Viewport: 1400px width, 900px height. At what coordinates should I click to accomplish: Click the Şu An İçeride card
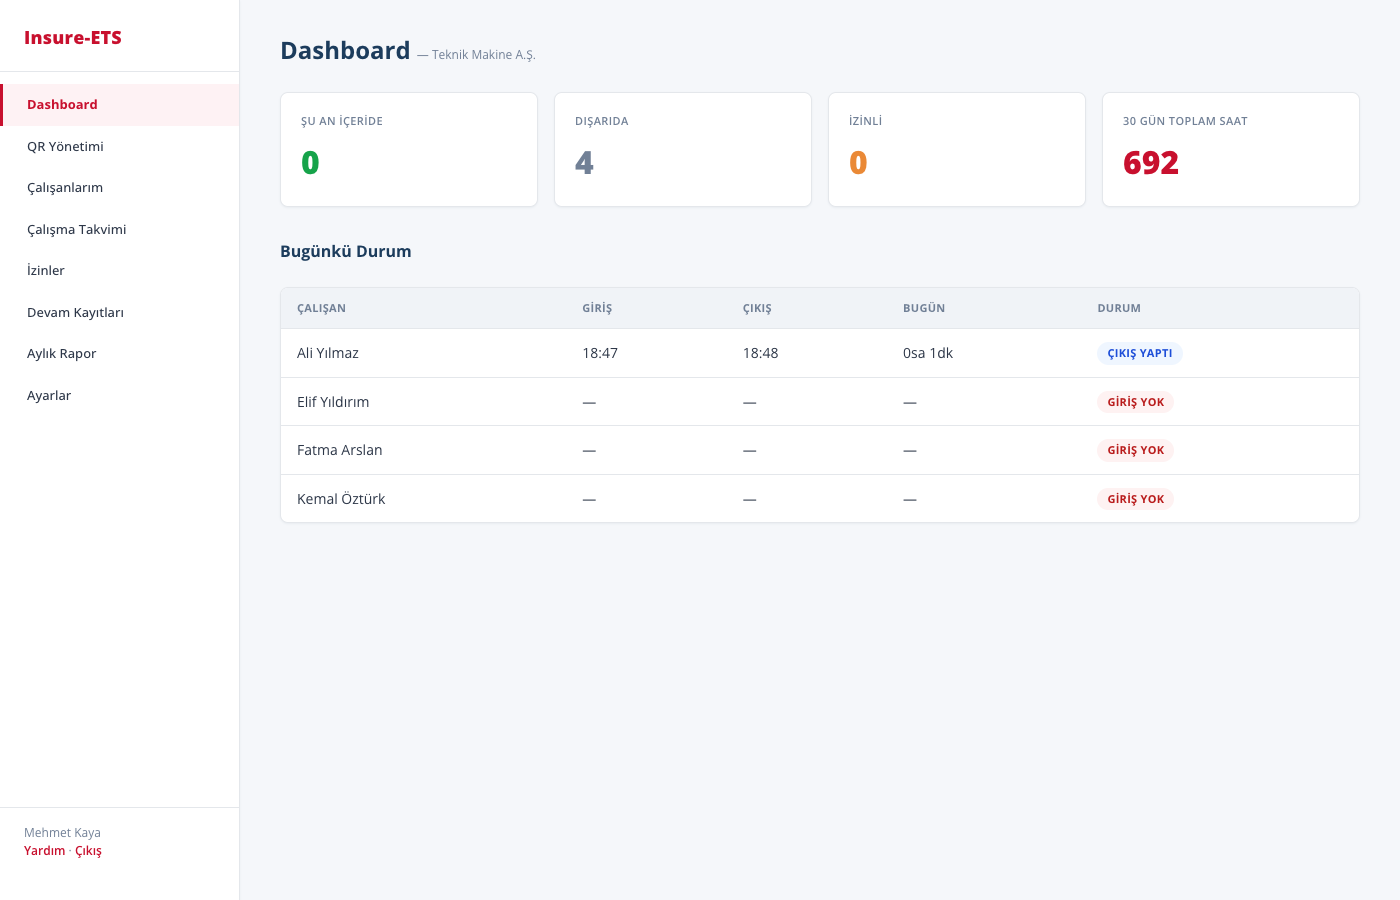click(409, 150)
